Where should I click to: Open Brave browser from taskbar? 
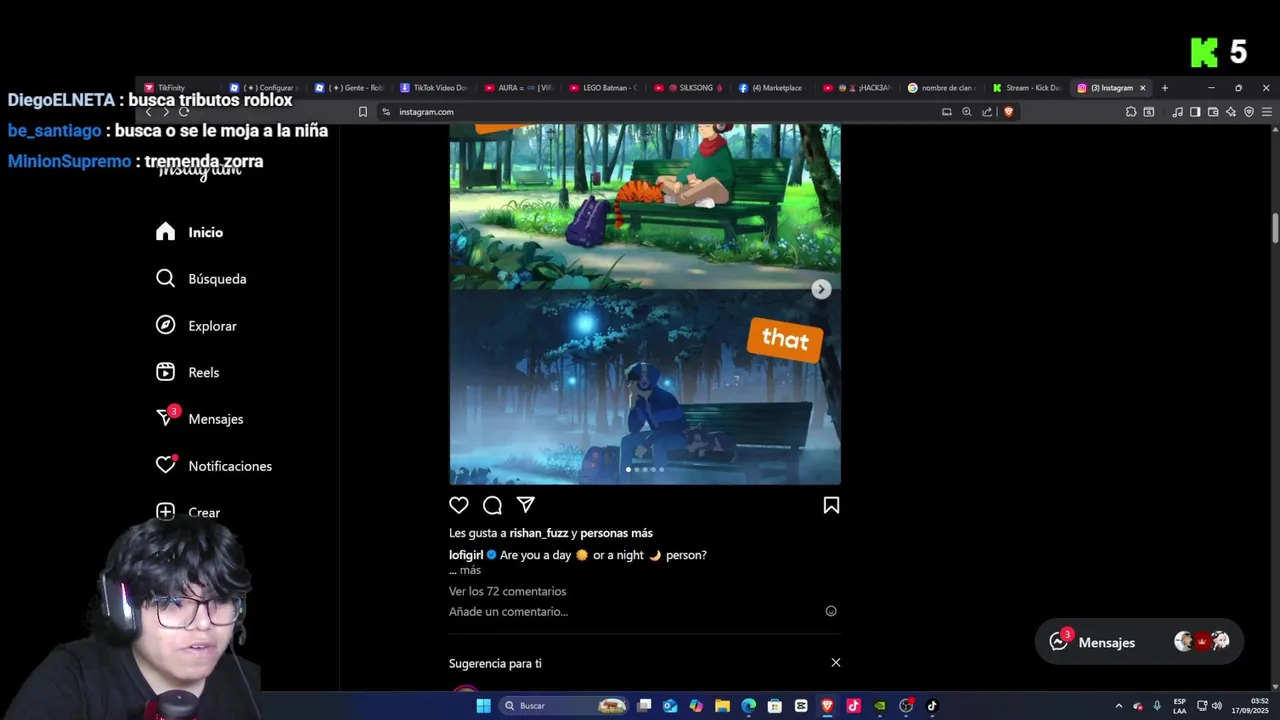tap(827, 706)
